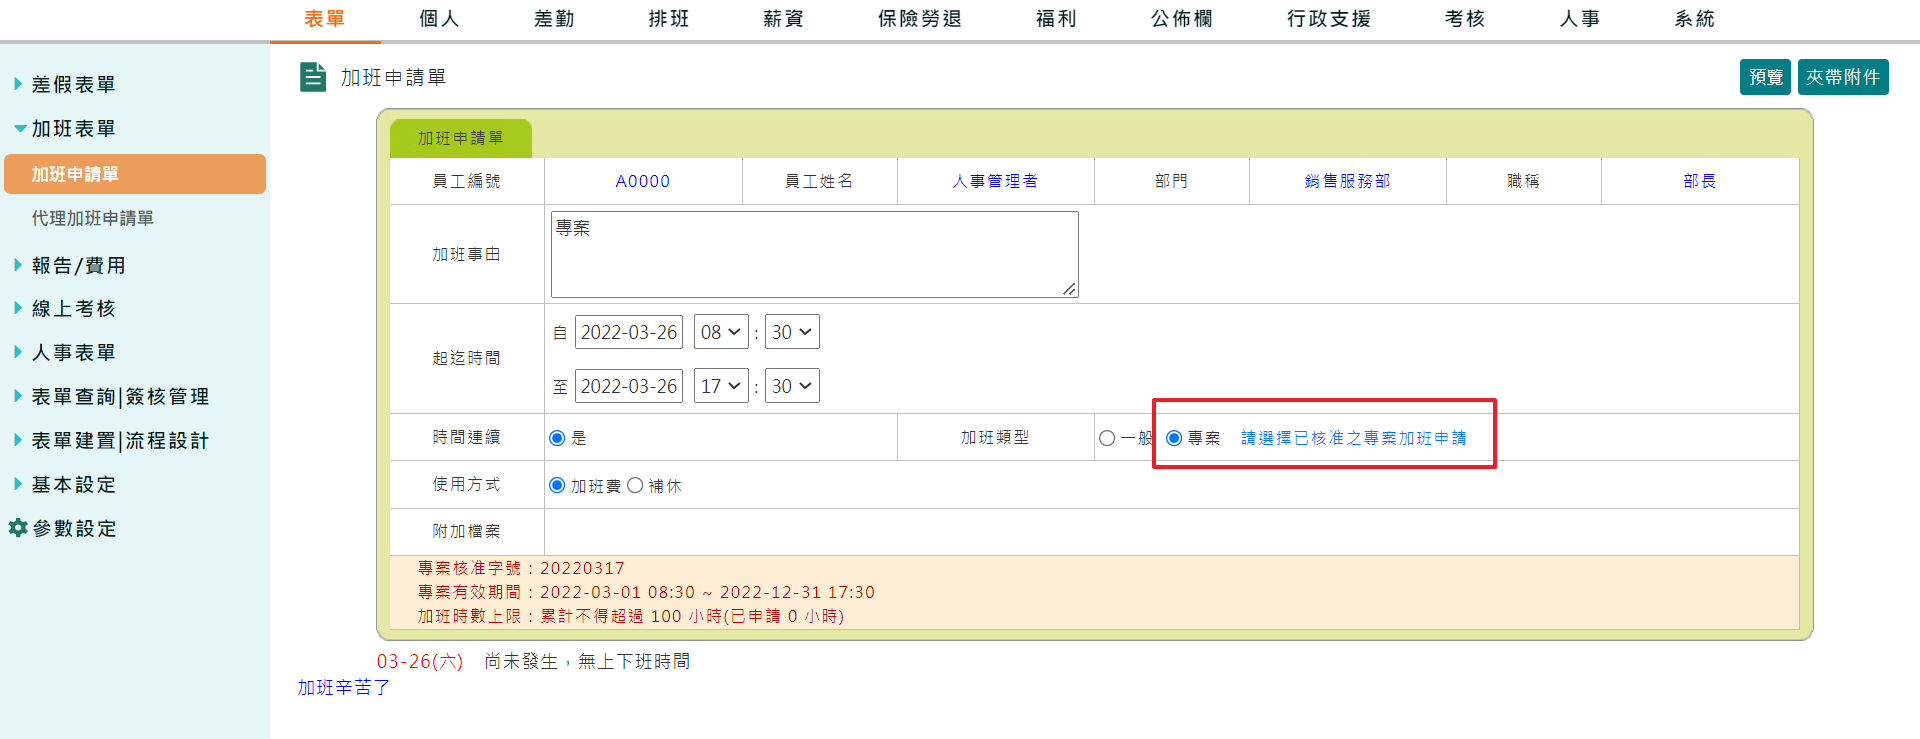Image resolution: width=1920 pixels, height=739 pixels.
Task: Switch to the 薪資 top menu
Action: 783,19
